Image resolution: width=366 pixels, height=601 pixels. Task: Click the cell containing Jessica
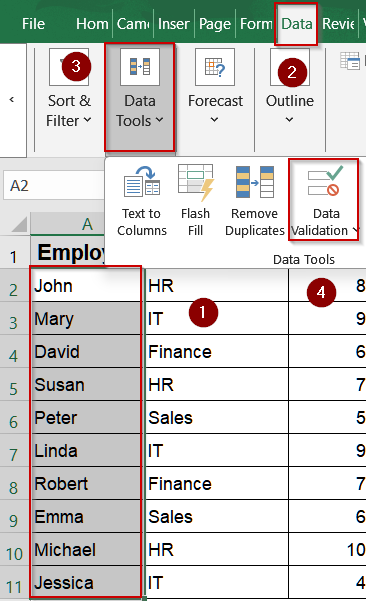point(87,582)
